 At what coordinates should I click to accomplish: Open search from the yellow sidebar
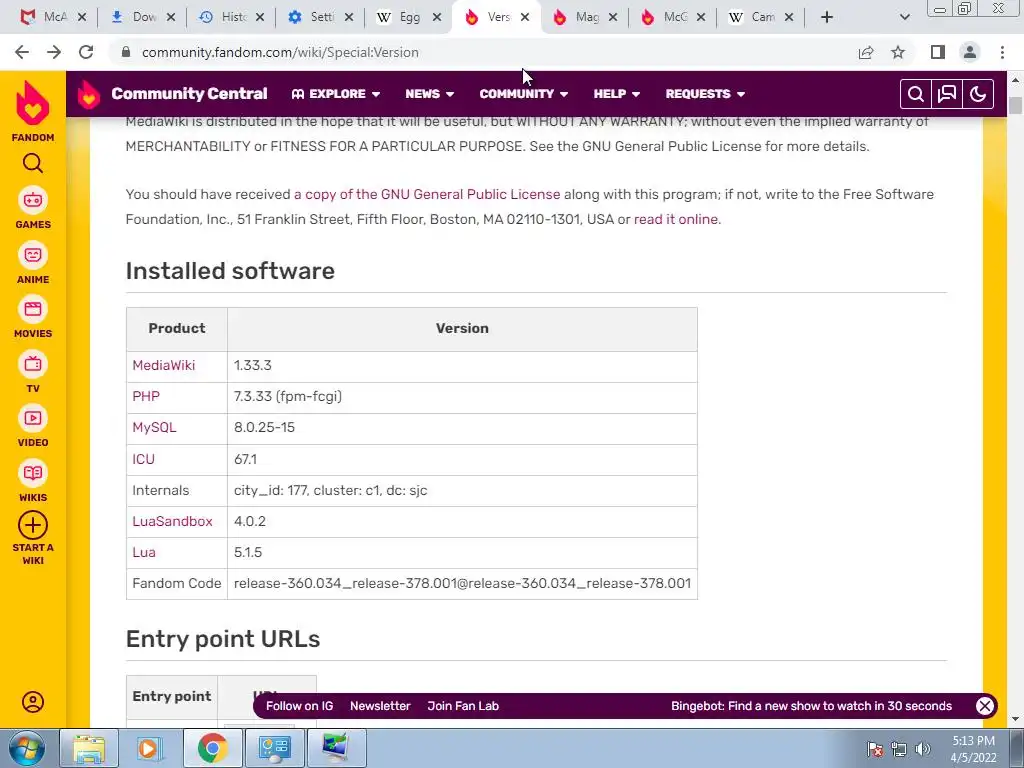tap(33, 163)
